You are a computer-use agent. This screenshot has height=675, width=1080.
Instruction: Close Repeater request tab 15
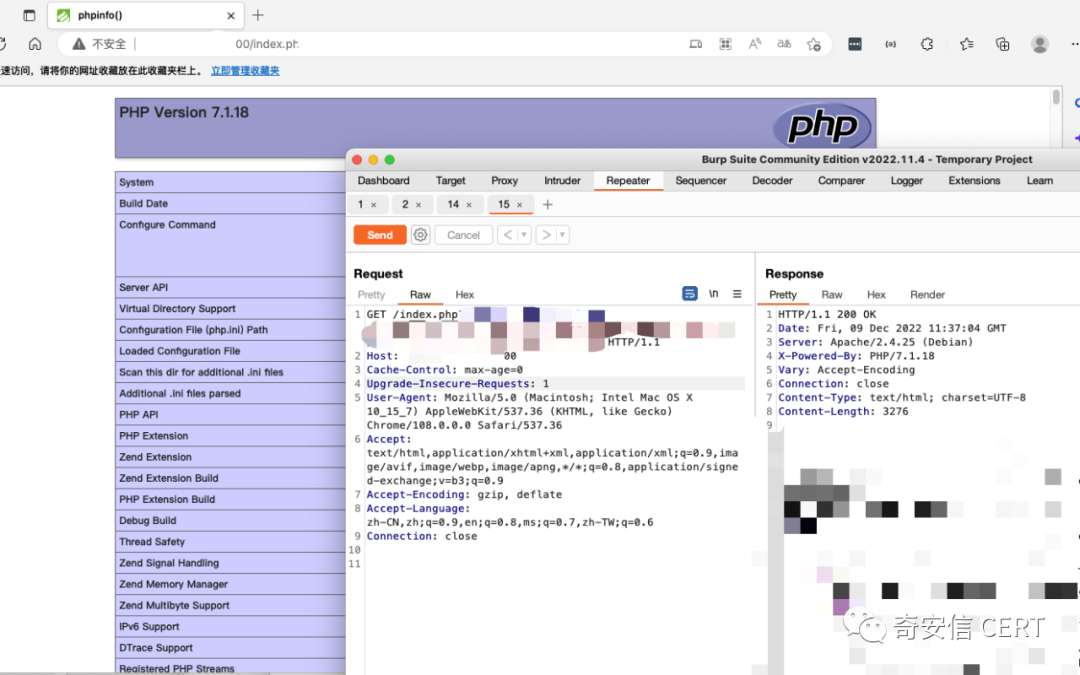(x=519, y=205)
